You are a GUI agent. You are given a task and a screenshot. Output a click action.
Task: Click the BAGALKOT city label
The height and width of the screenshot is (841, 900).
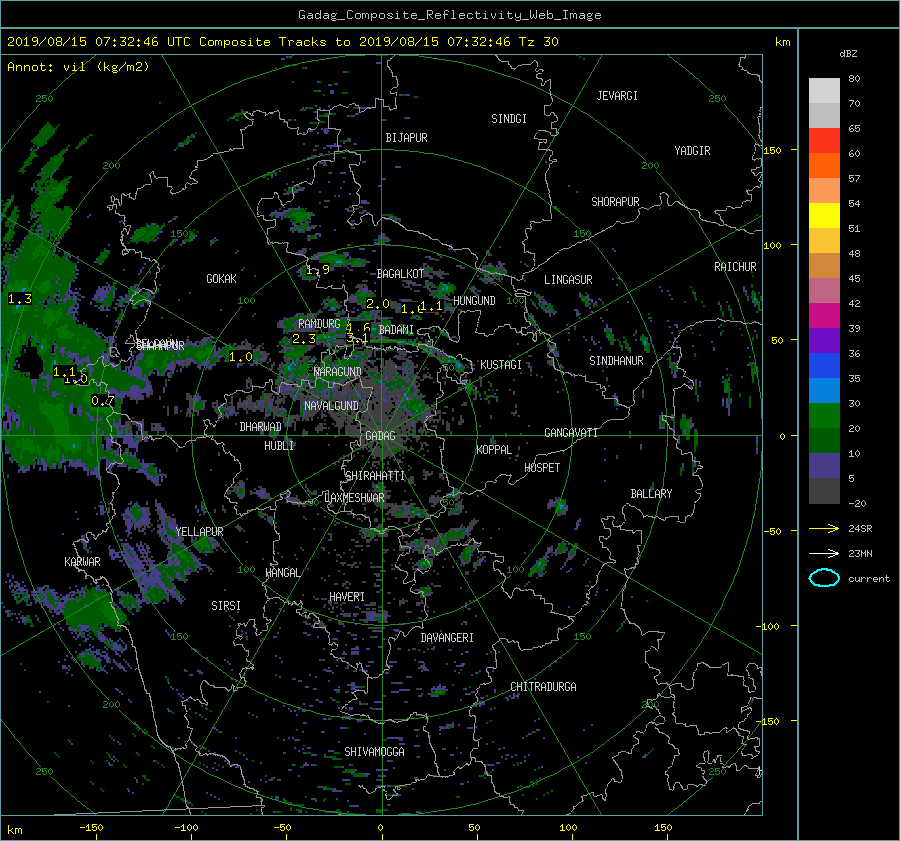[x=400, y=274]
